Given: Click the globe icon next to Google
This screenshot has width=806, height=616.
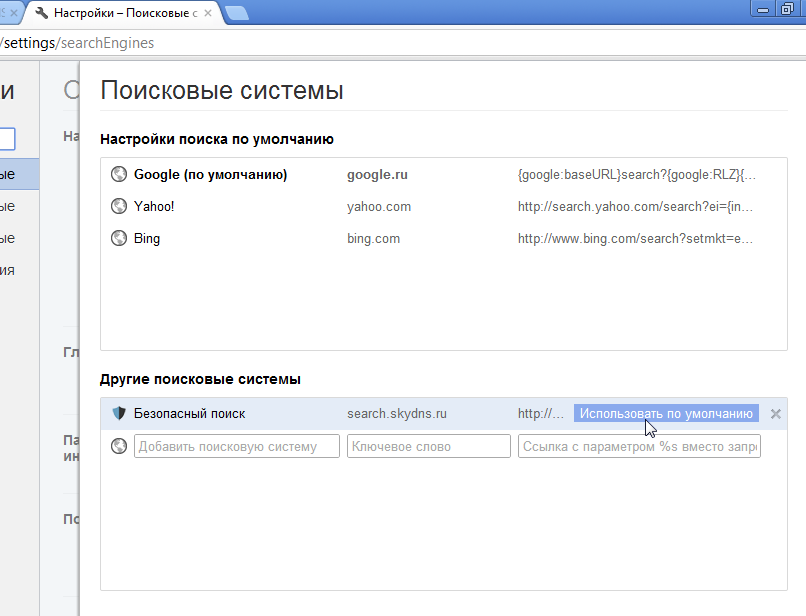Looking at the screenshot, I should coord(119,174).
